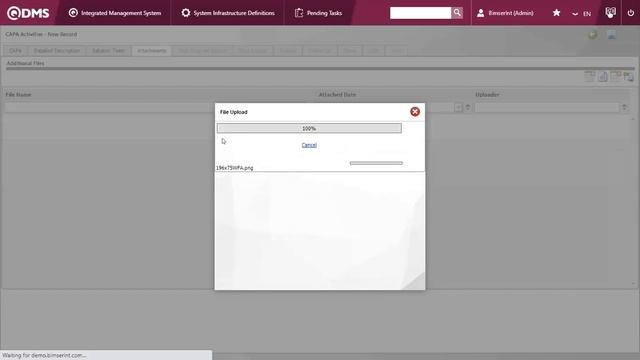
Task: Click the second Additional Files toolbar icon
Action: (603, 76)
